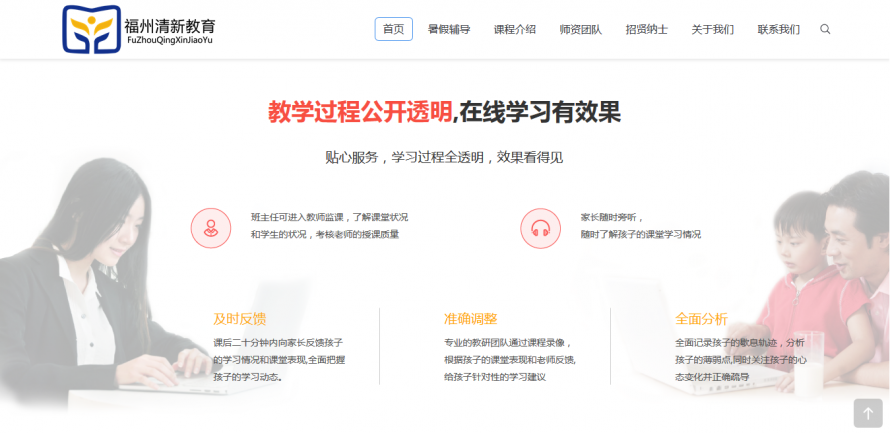Click the 教学过程公开透明 main headline
The image size is (890, 433).
click(x=360, y=112)
